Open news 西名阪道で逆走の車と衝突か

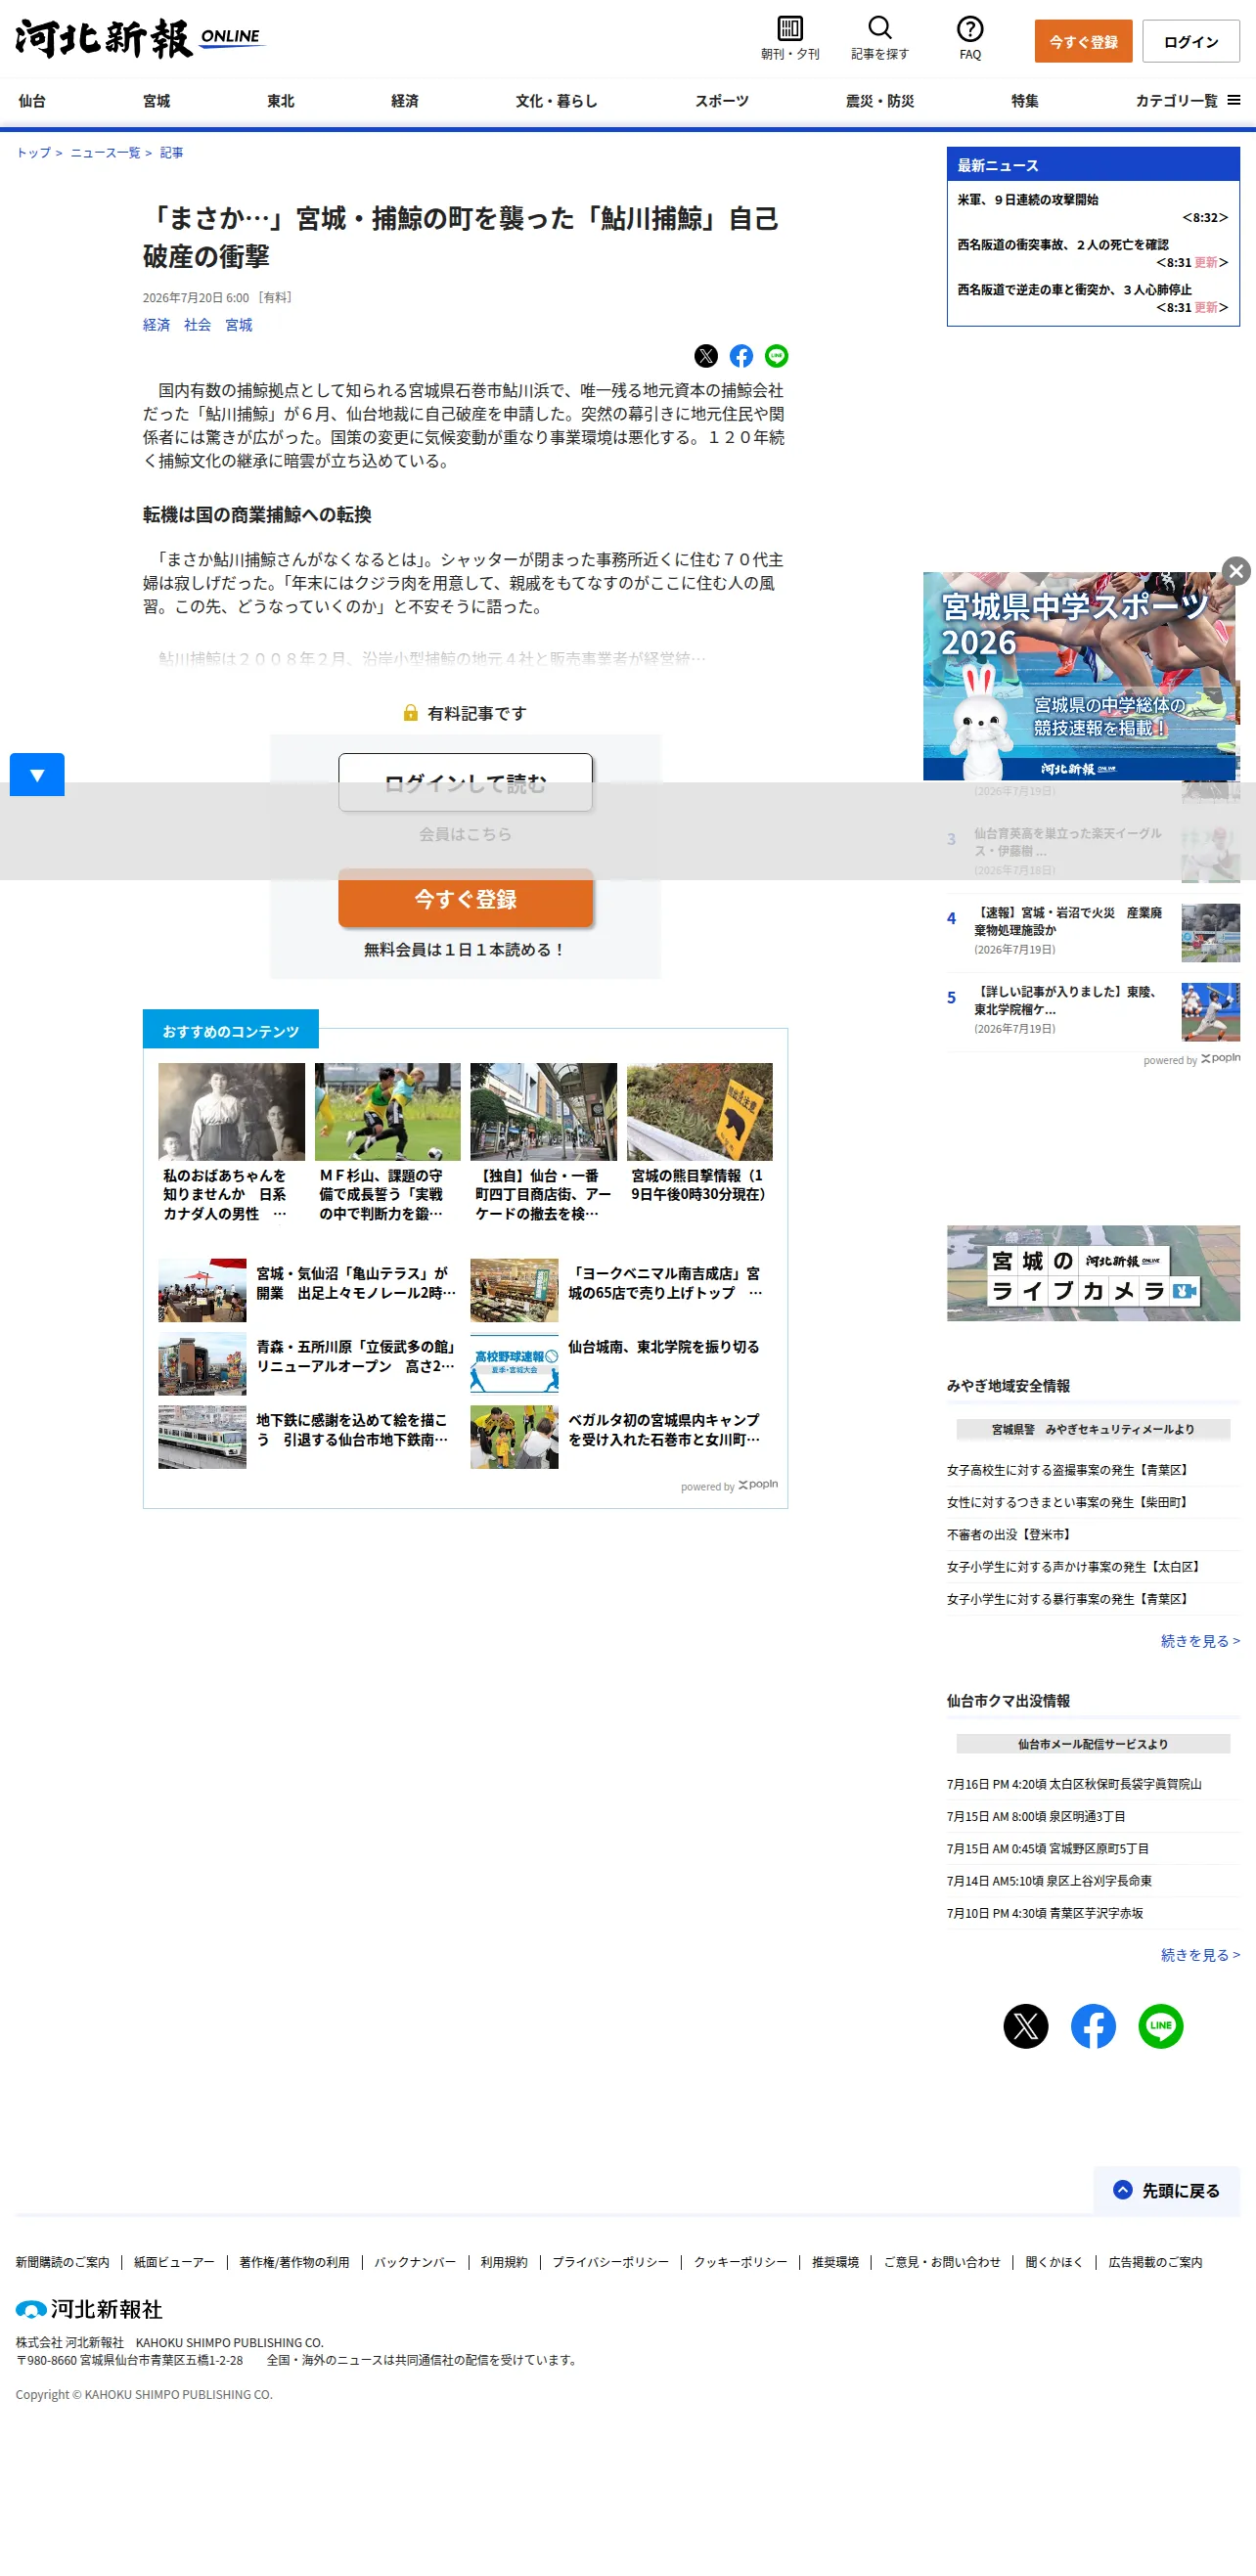1074,290
